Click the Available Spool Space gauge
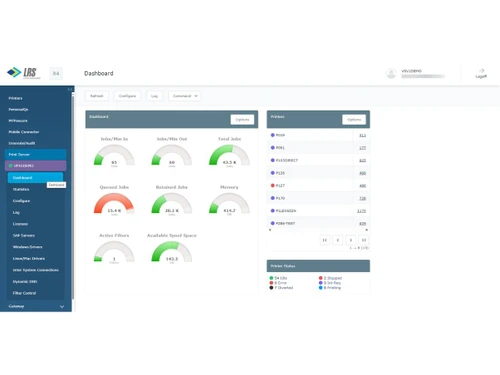 pos(172,252)
